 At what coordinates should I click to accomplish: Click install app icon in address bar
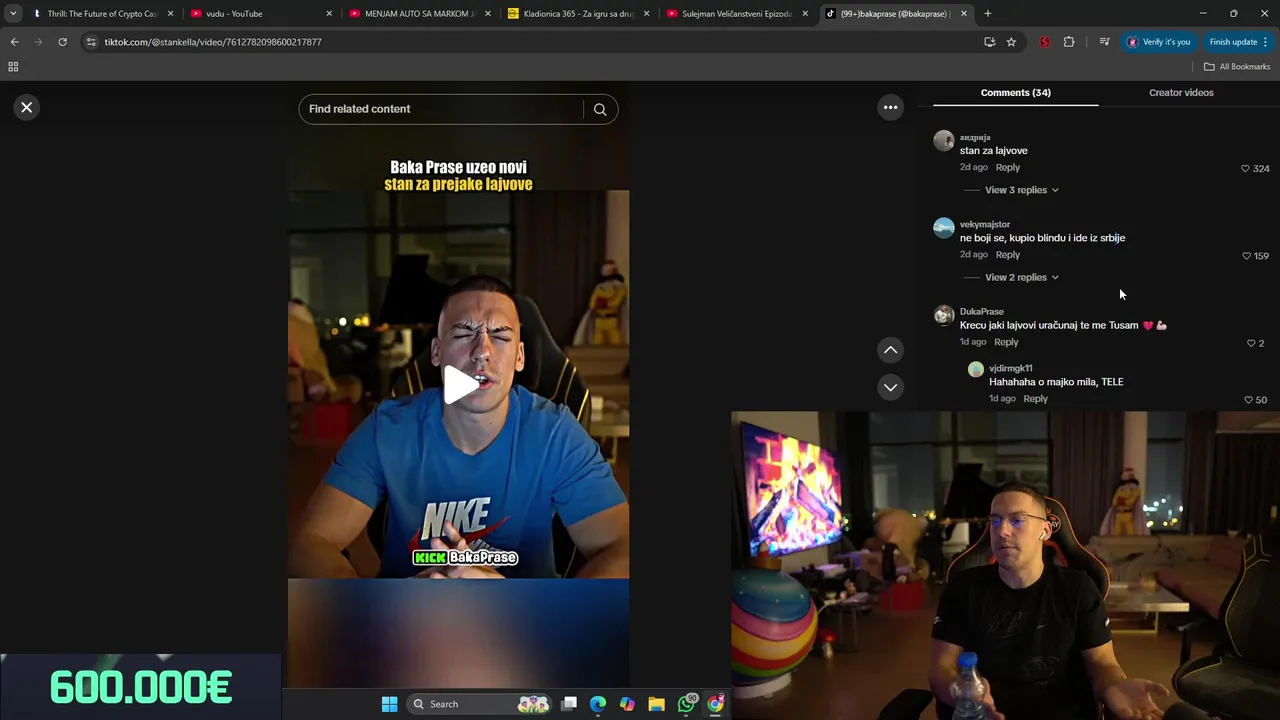pos(989,42)
